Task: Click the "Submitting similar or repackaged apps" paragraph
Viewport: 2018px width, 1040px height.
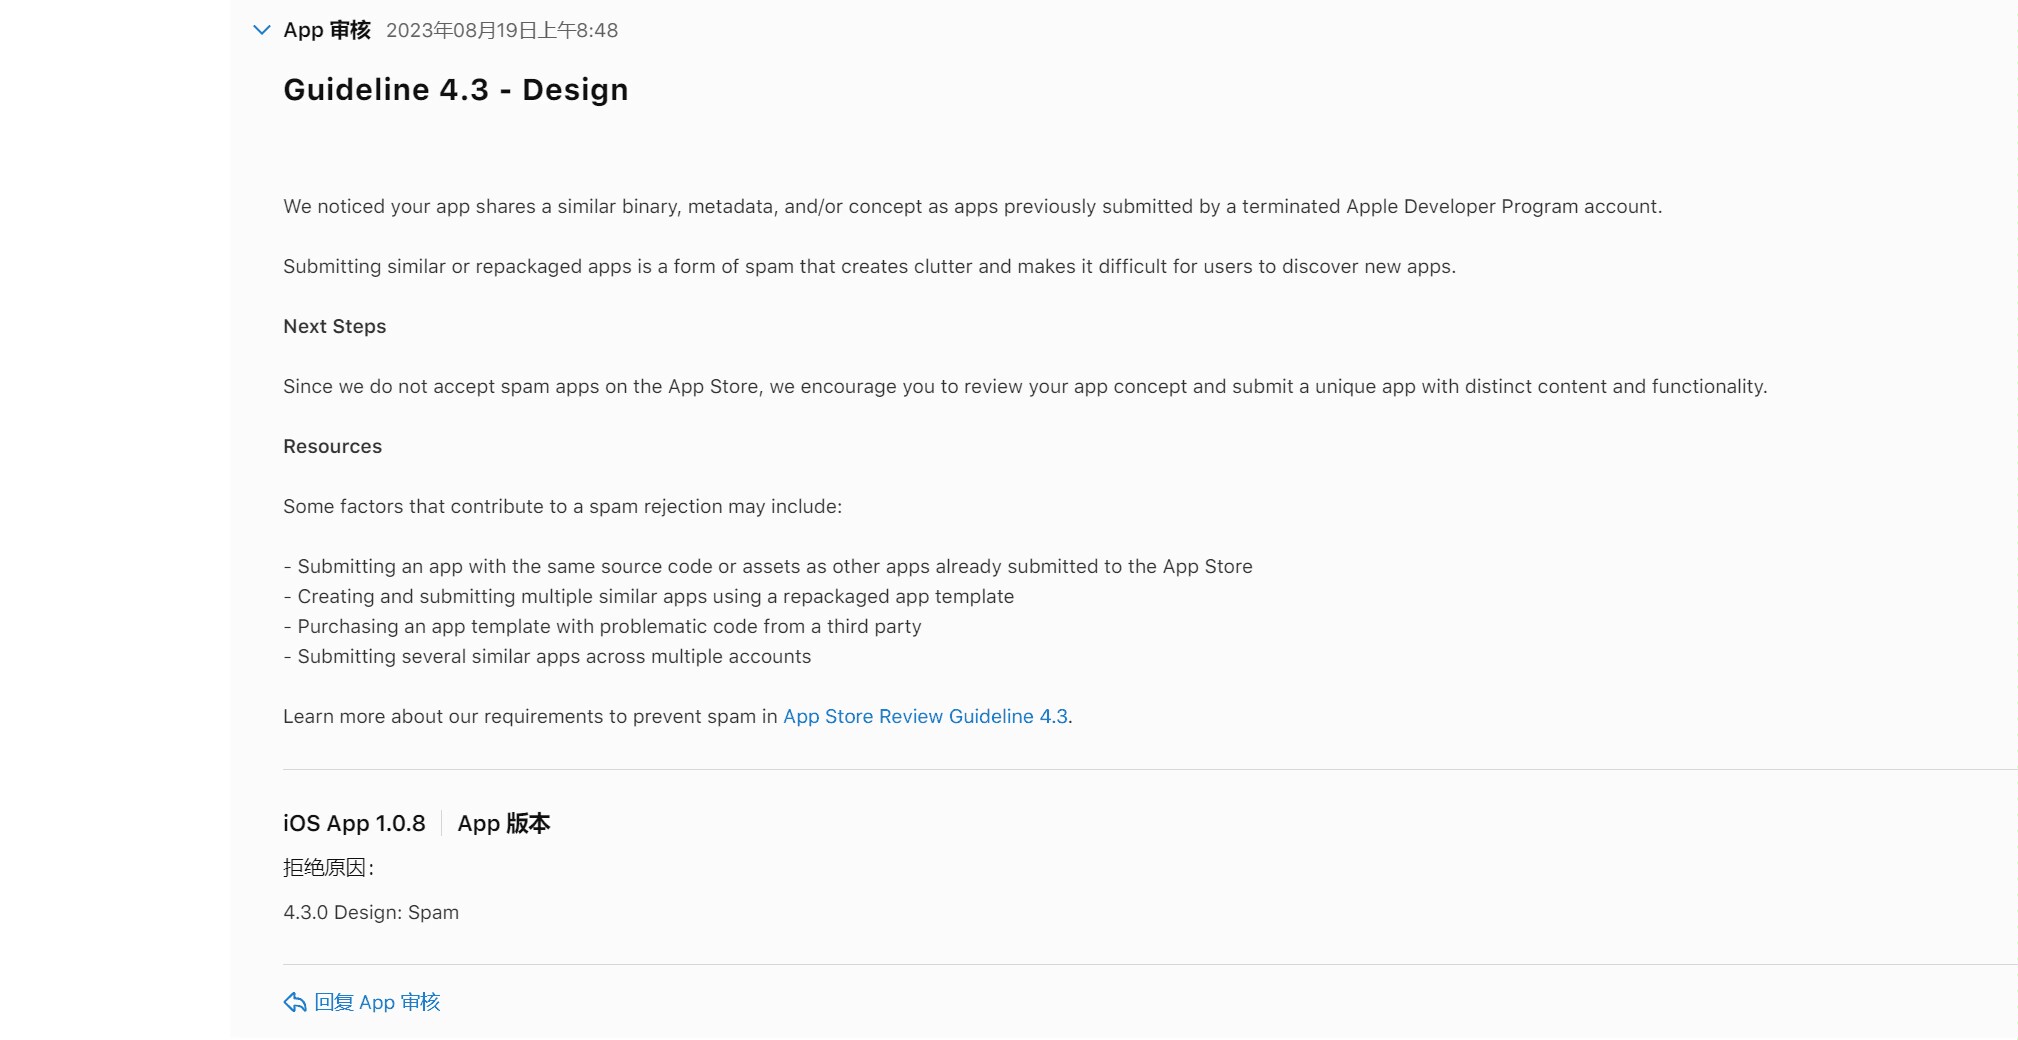Action: pyautogui.click(x=869, y=266)
